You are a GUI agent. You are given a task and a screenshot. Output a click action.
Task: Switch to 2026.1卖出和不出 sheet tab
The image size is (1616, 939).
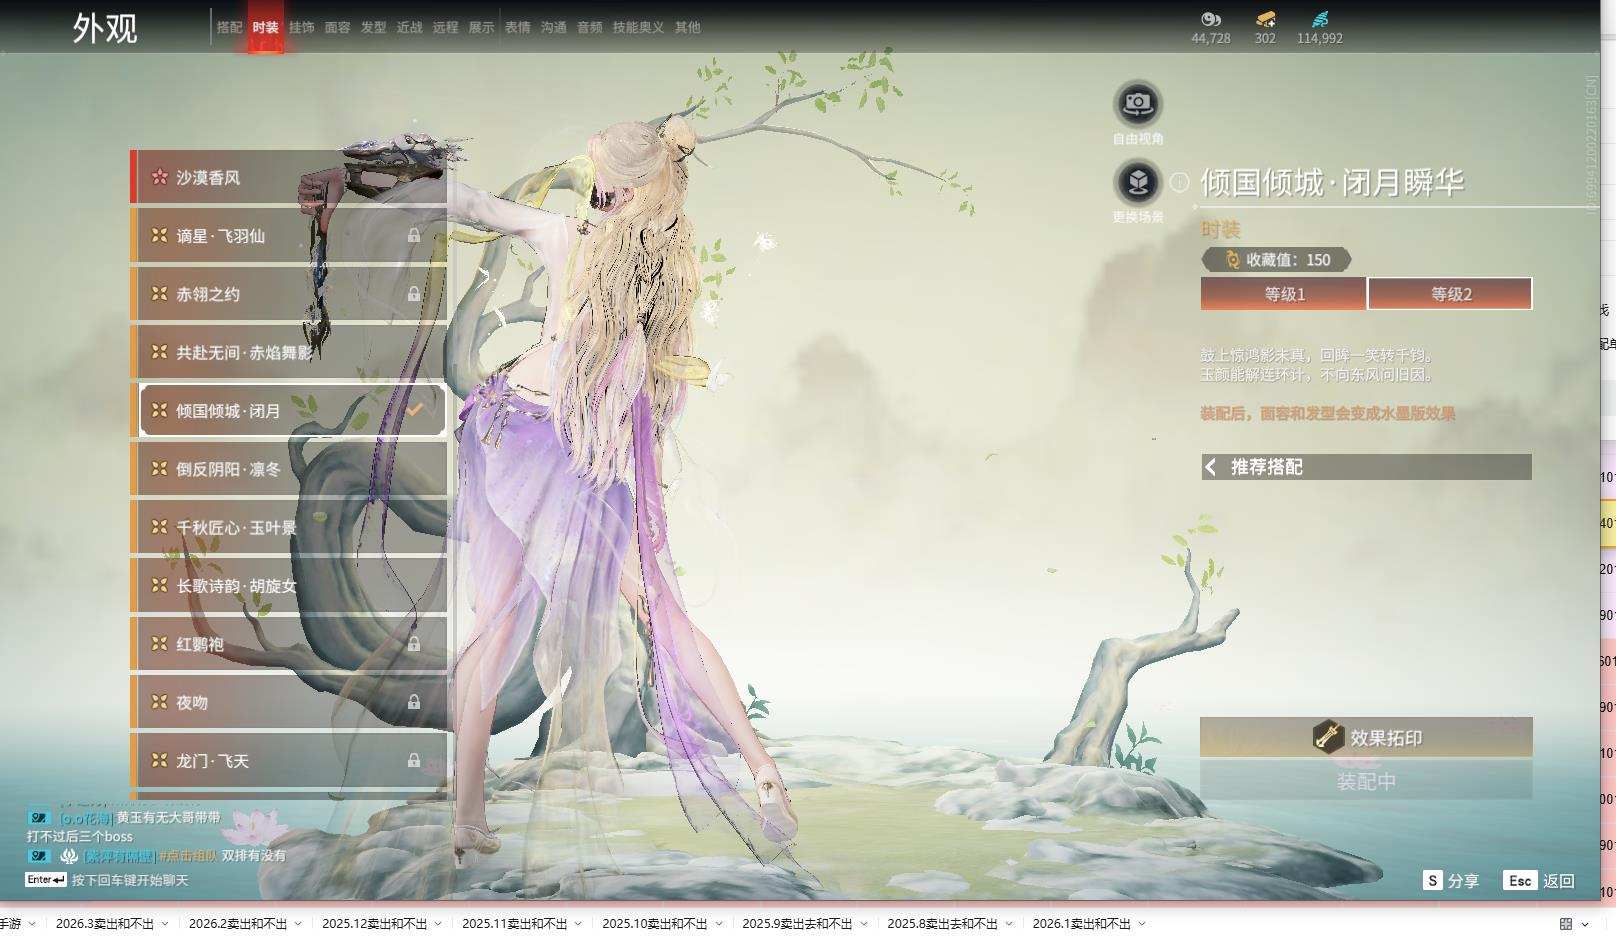click(1082, 923)
